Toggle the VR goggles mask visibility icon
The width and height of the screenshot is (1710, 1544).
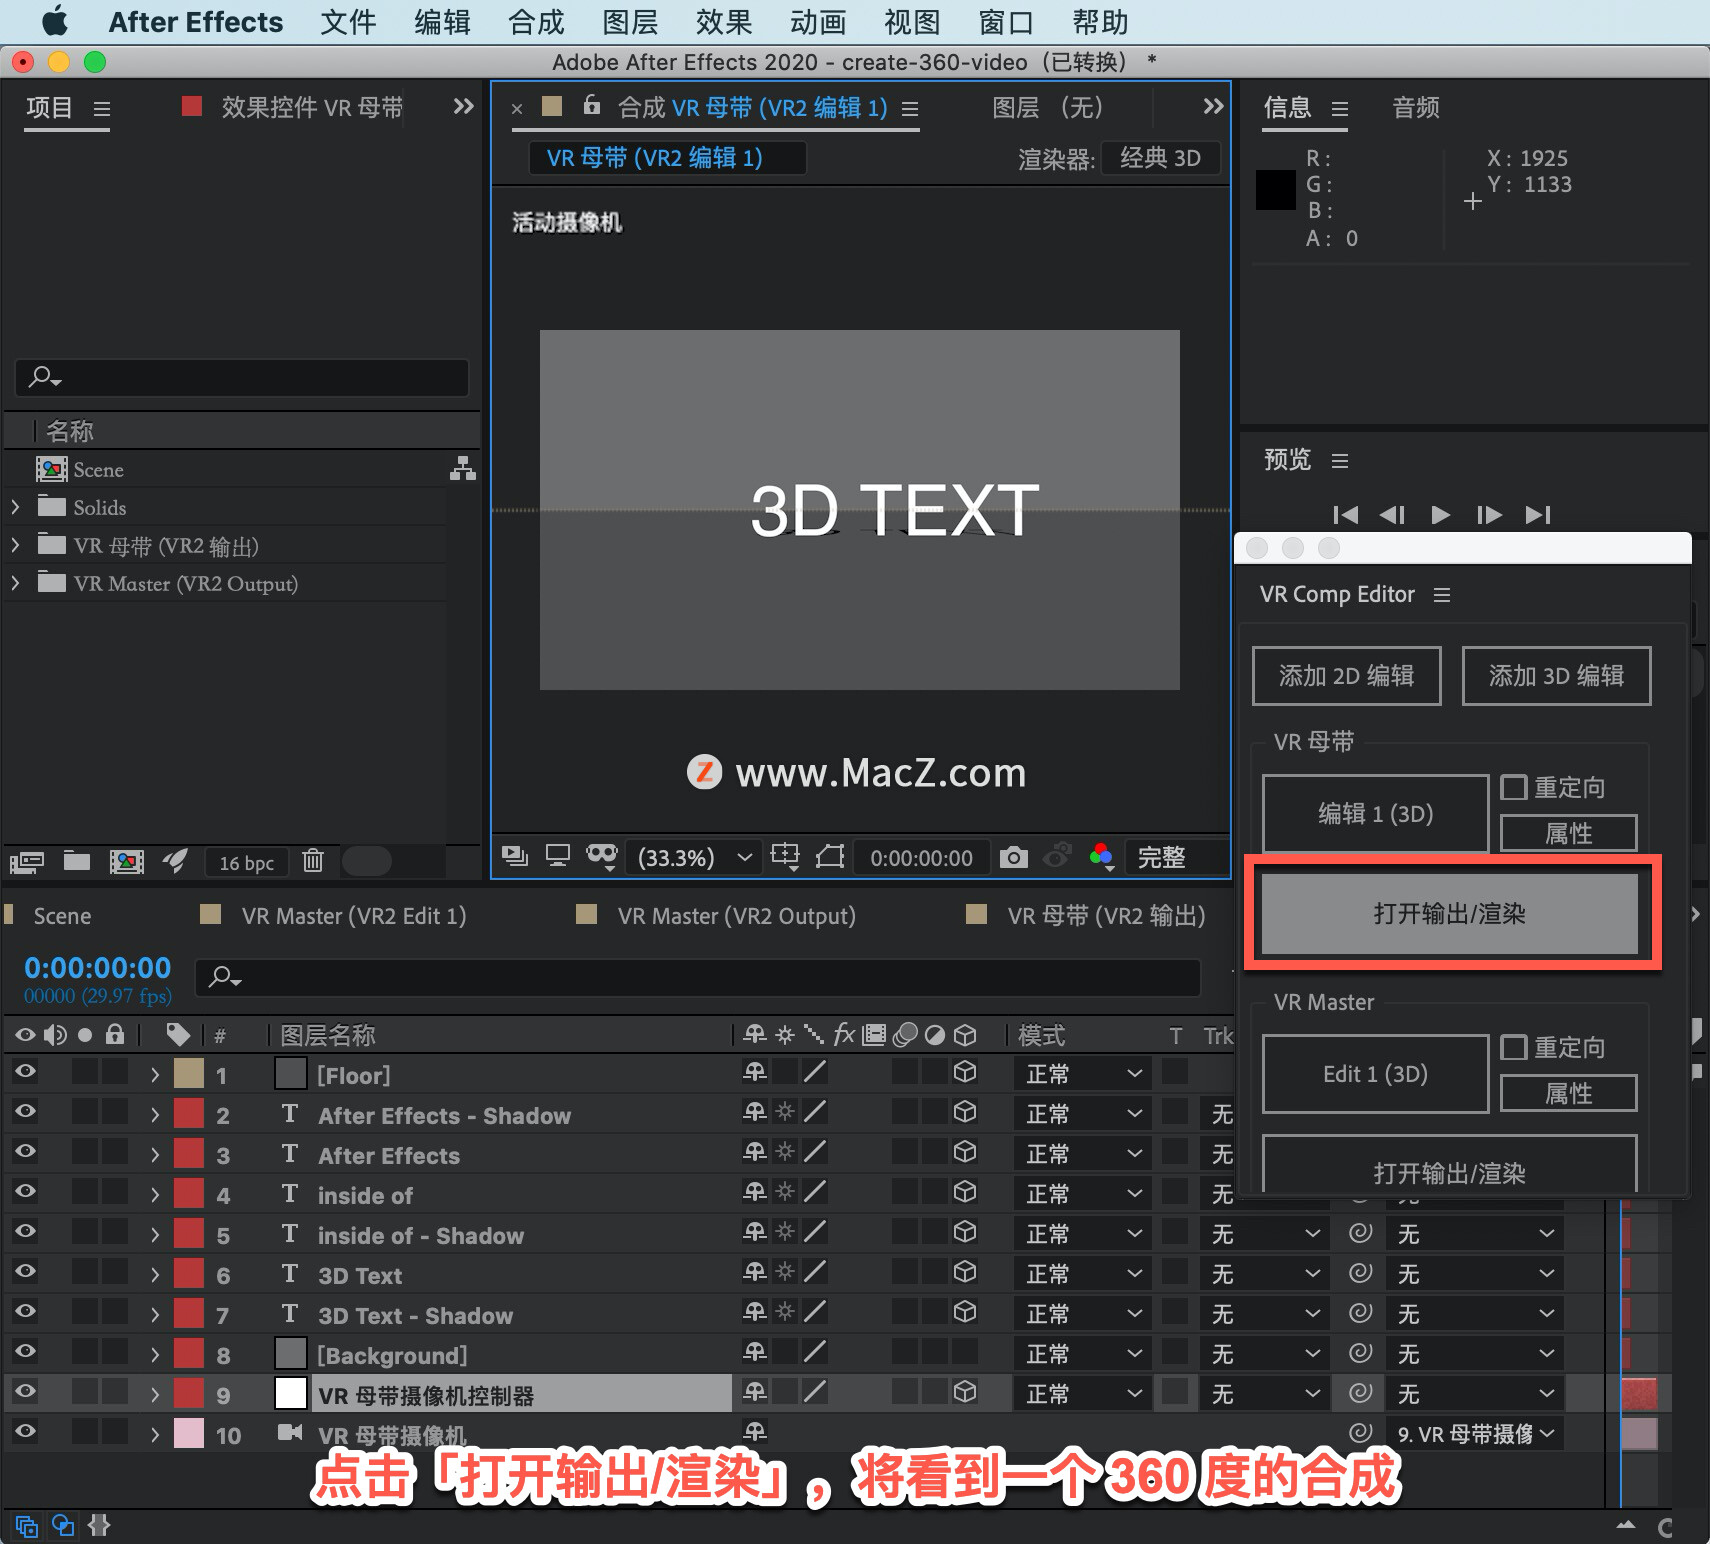tap(602, 856)
